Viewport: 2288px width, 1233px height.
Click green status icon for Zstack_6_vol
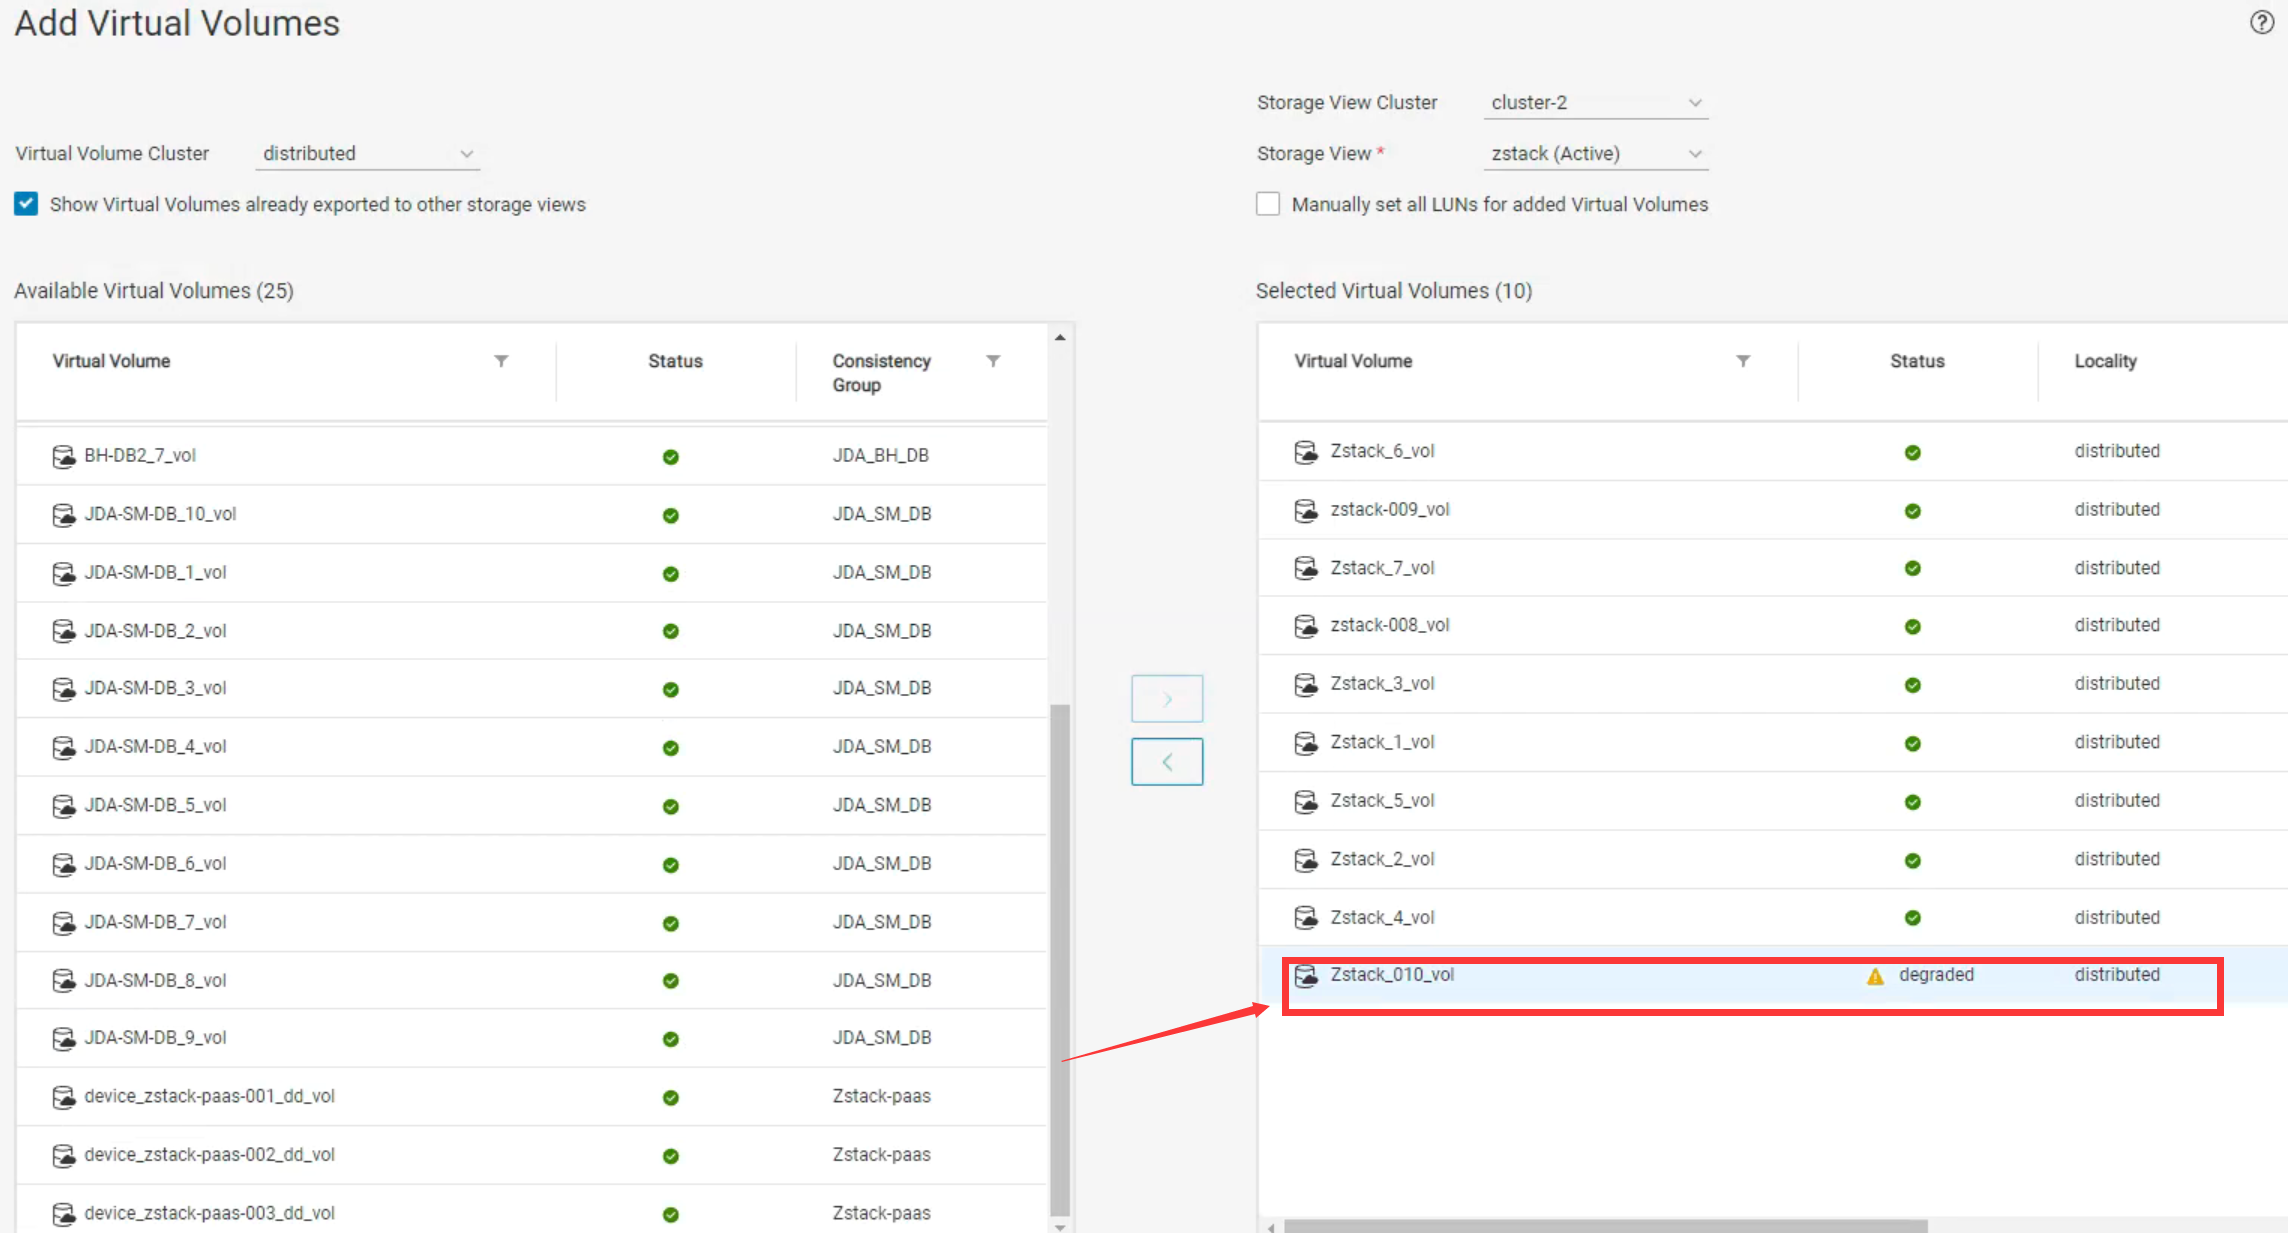click(x=1912, y=452)
